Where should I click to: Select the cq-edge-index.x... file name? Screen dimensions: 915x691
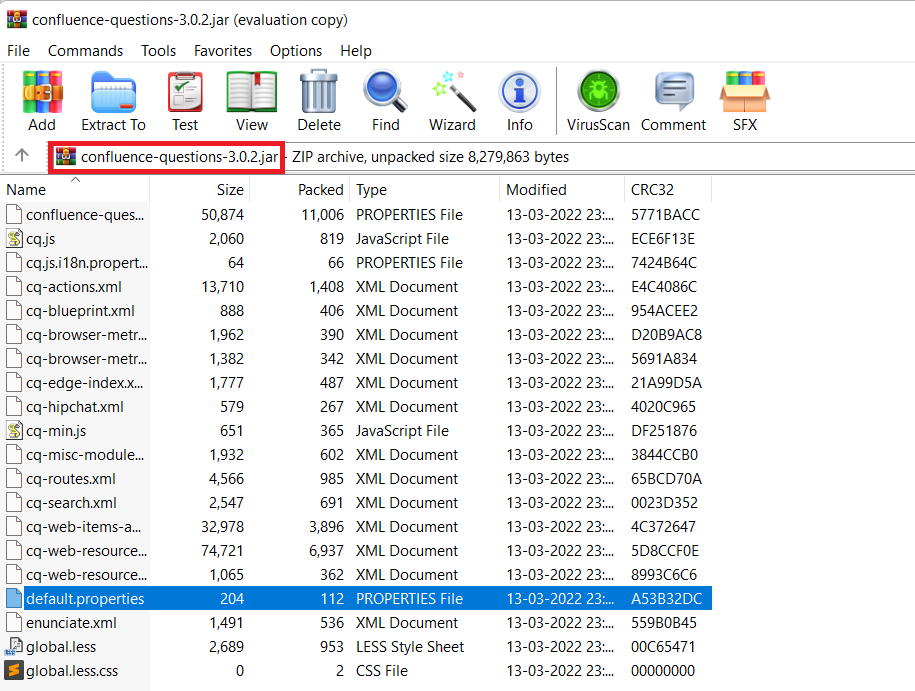(x=85, y=382)
